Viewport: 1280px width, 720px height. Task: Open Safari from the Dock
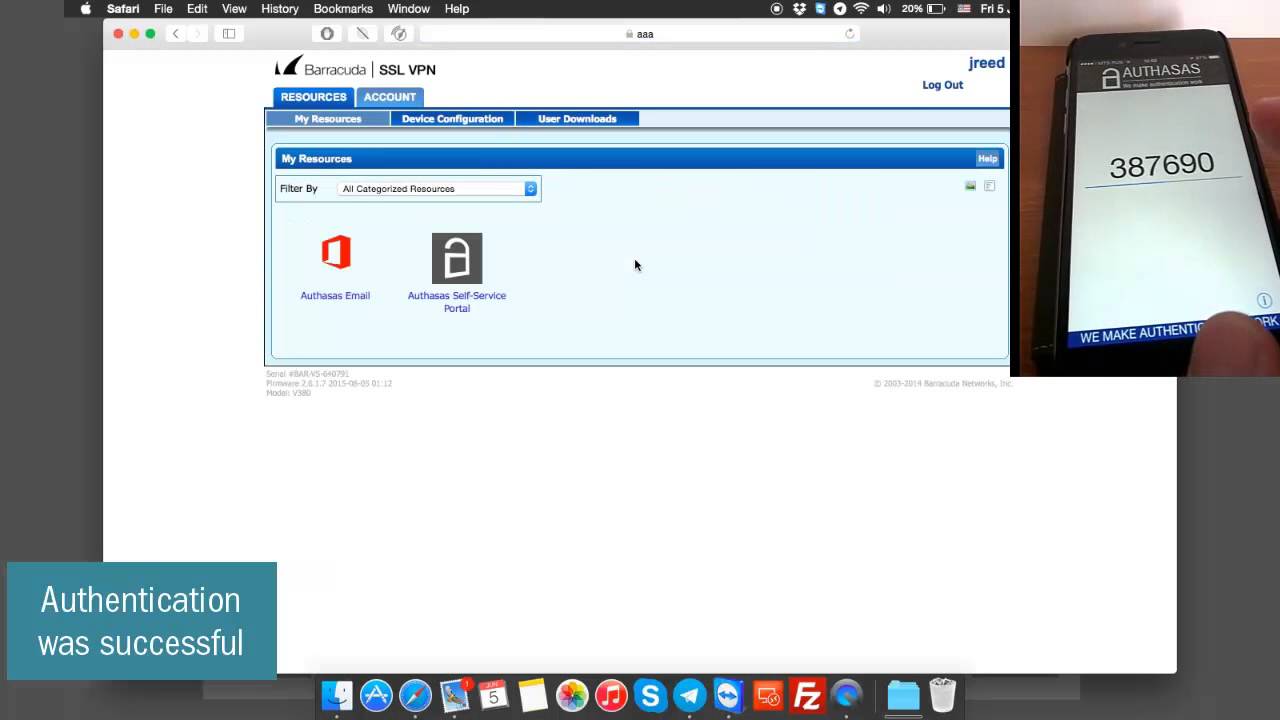coord(415,695)
